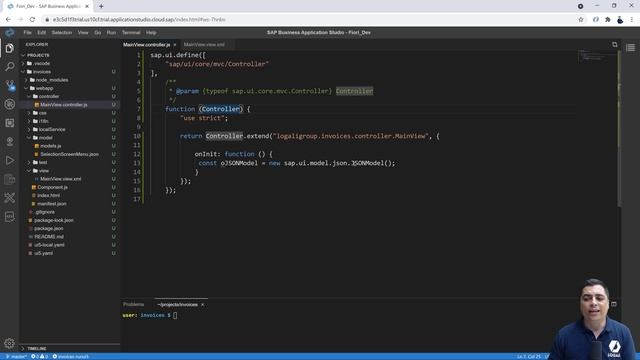Switch to the Problems panel tab
Screen dimensions: 640x360
(133, 304)
